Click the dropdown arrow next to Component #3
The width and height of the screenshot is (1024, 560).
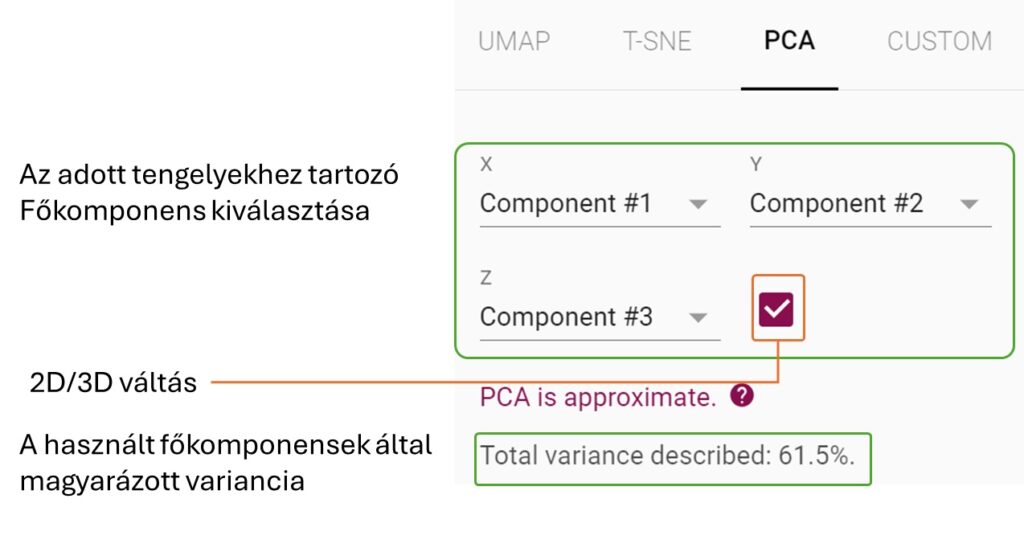698,318
